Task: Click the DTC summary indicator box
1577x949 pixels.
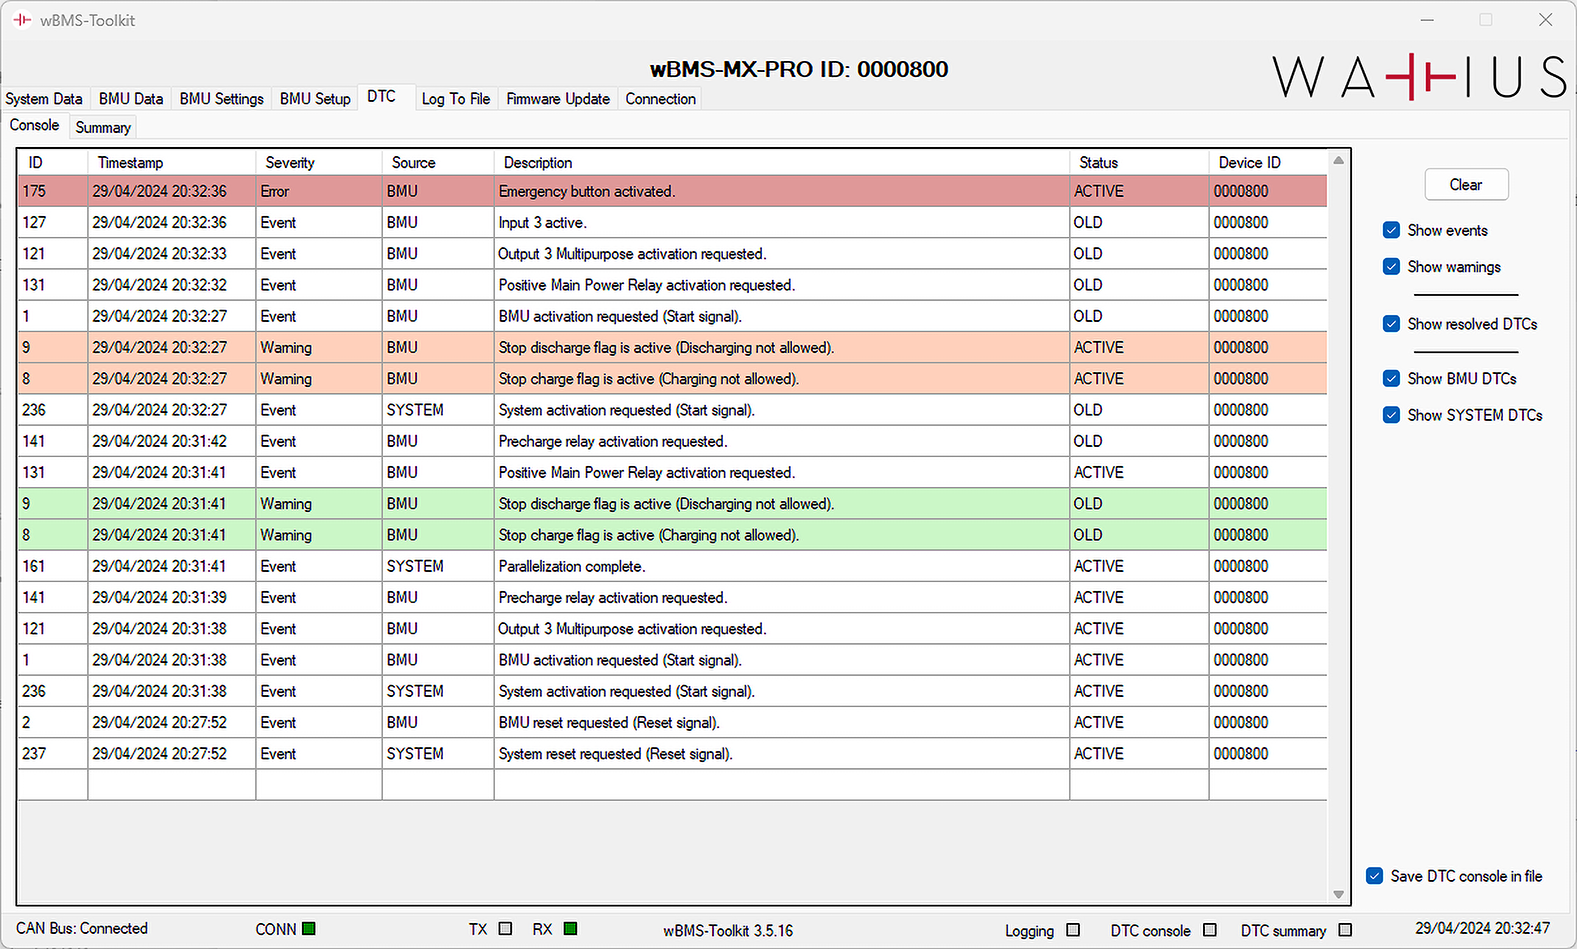Action: [x=1345, y=930]
